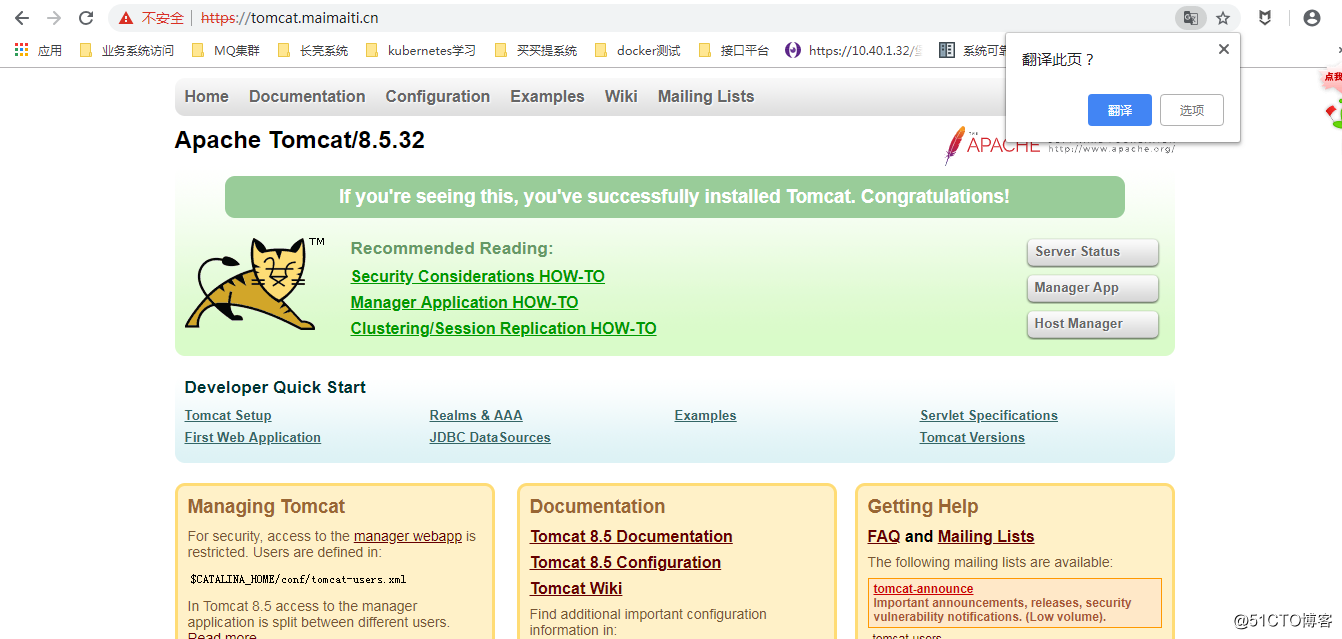
Task: Open Clustering/Session Replication HOW-TO link
Action: click(x=503, y=328)
